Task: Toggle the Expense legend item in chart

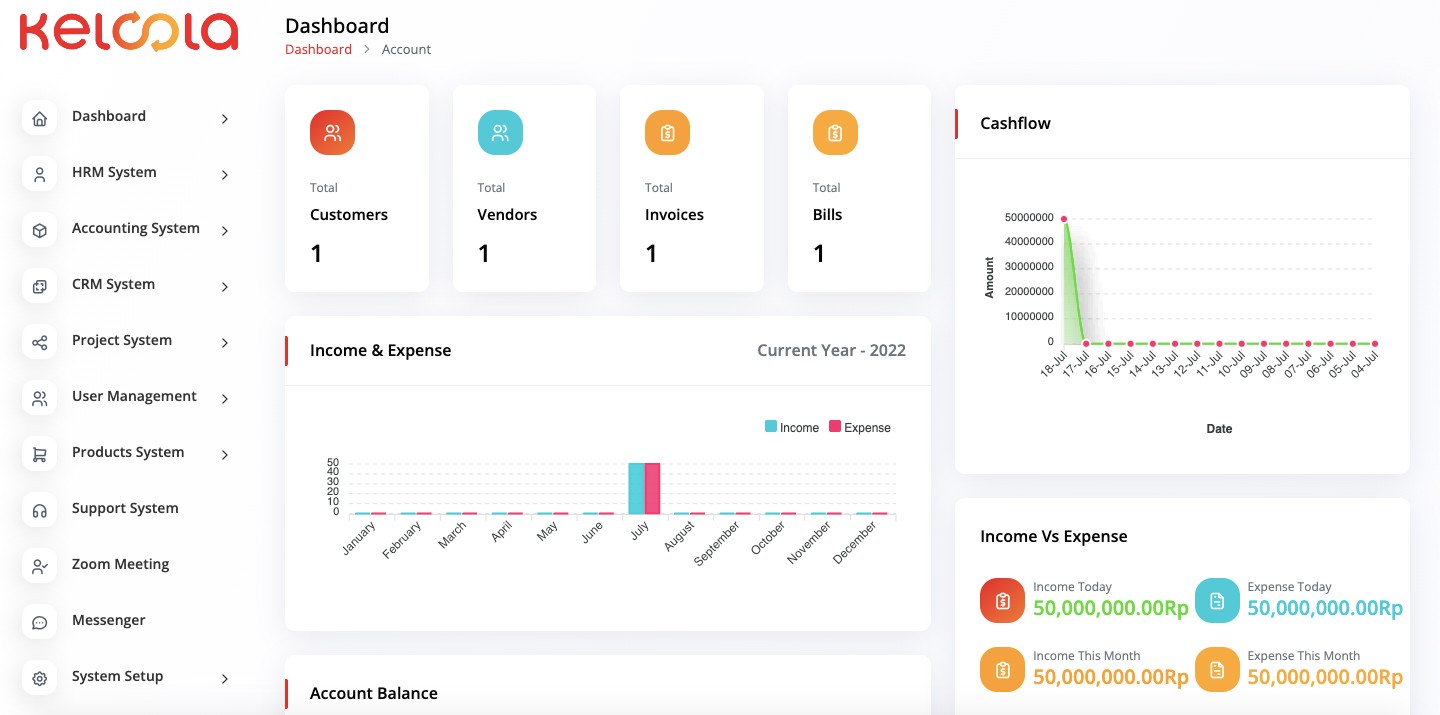Action: pyautogui.click(x=859, y=427)
